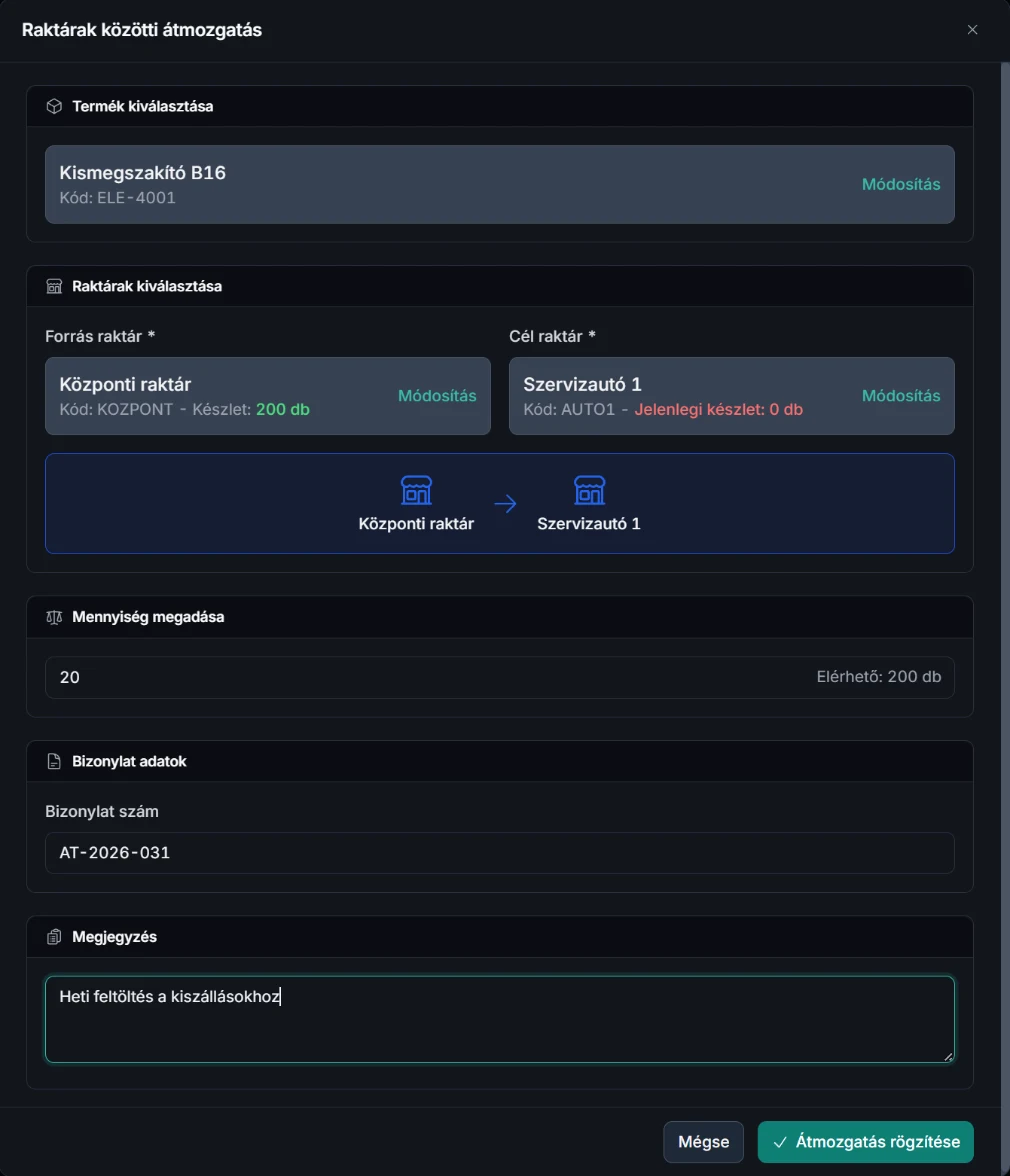The image size is (1010, 1176).
Task: Click the document icon beside Bizonylat adatok
Action: (x=54, y=761)
